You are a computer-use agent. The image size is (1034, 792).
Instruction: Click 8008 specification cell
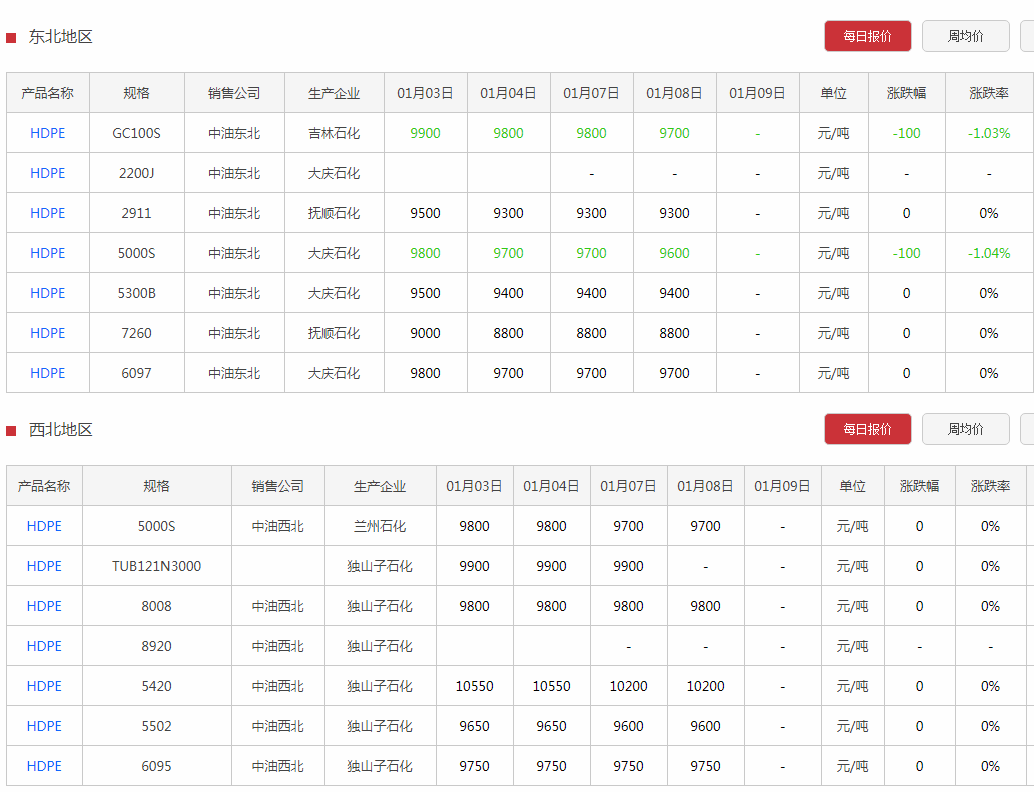156,606
